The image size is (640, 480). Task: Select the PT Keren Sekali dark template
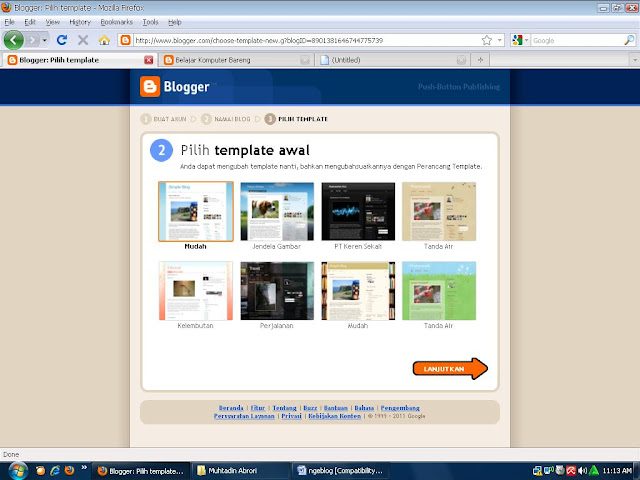pyautogui.click(x=358, y=211)
